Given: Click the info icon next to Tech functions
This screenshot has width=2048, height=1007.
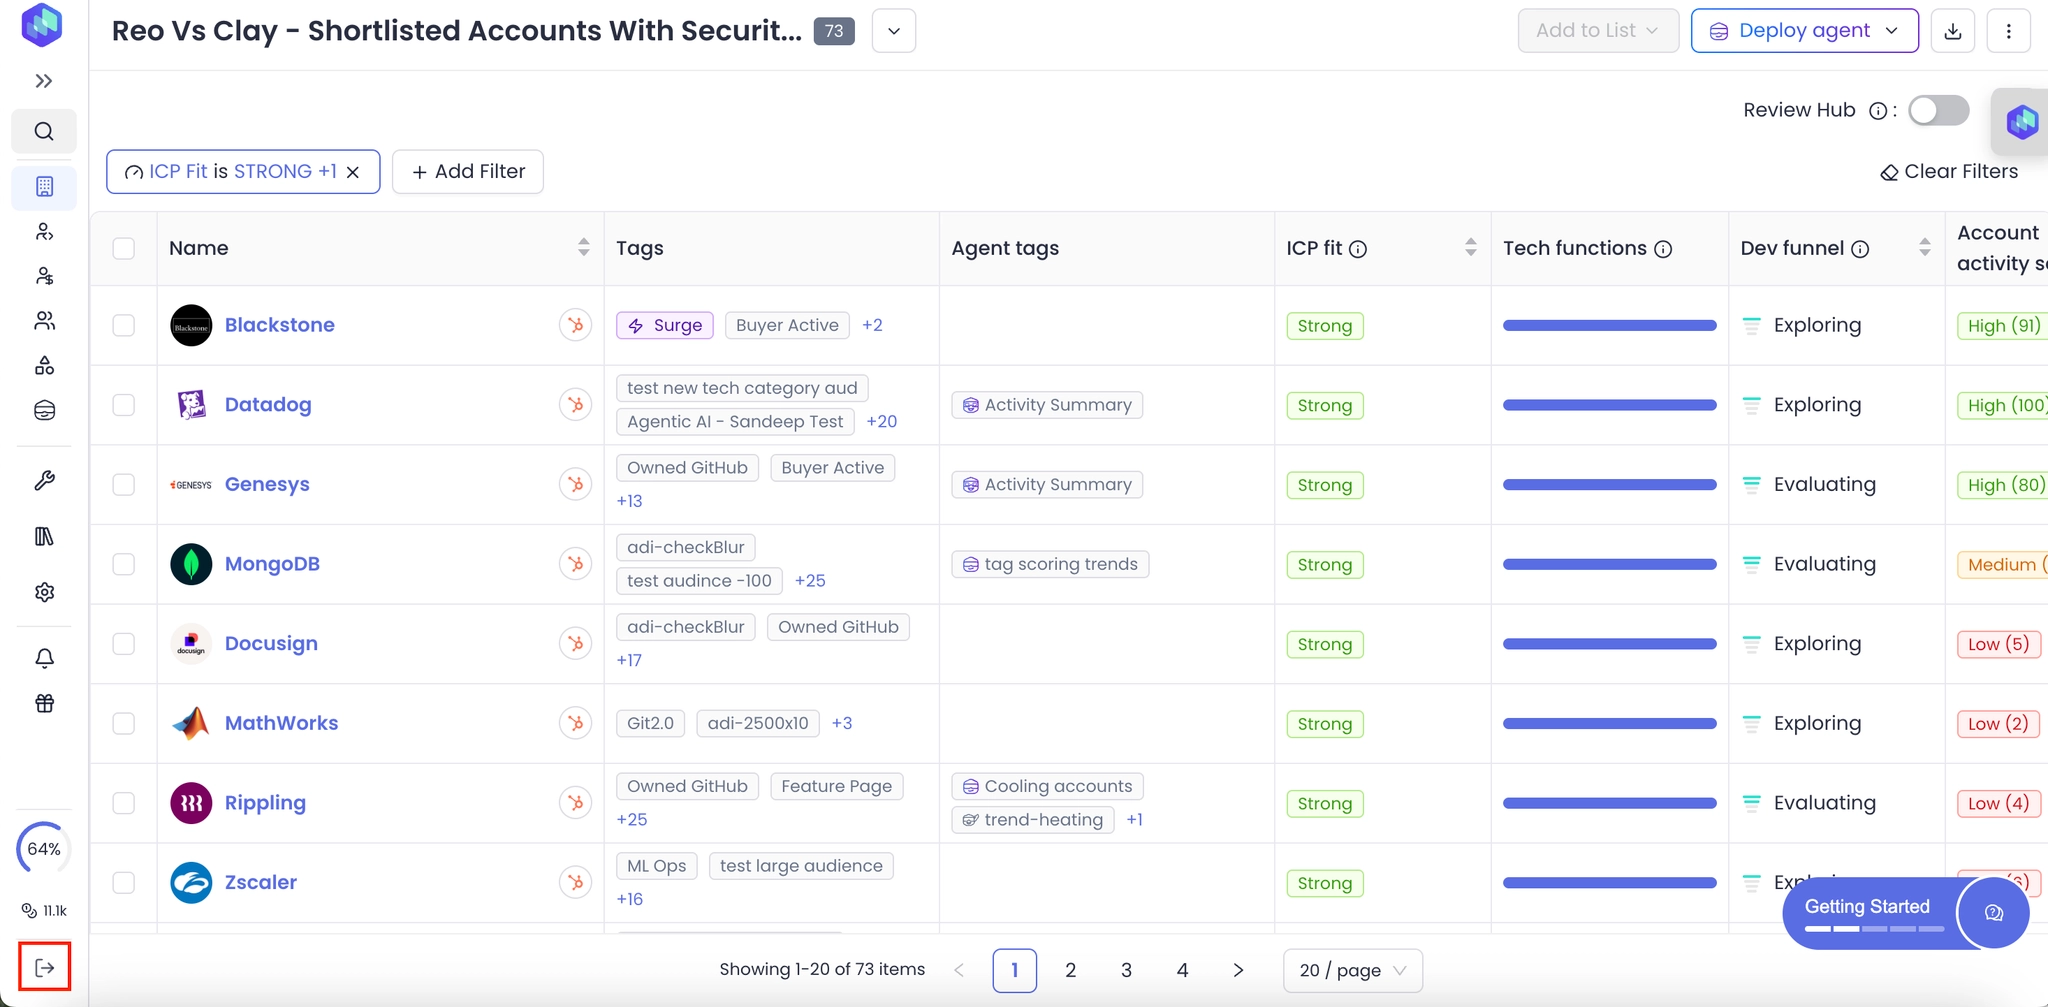Looking at the screenshot, I should coord(1663,249).
